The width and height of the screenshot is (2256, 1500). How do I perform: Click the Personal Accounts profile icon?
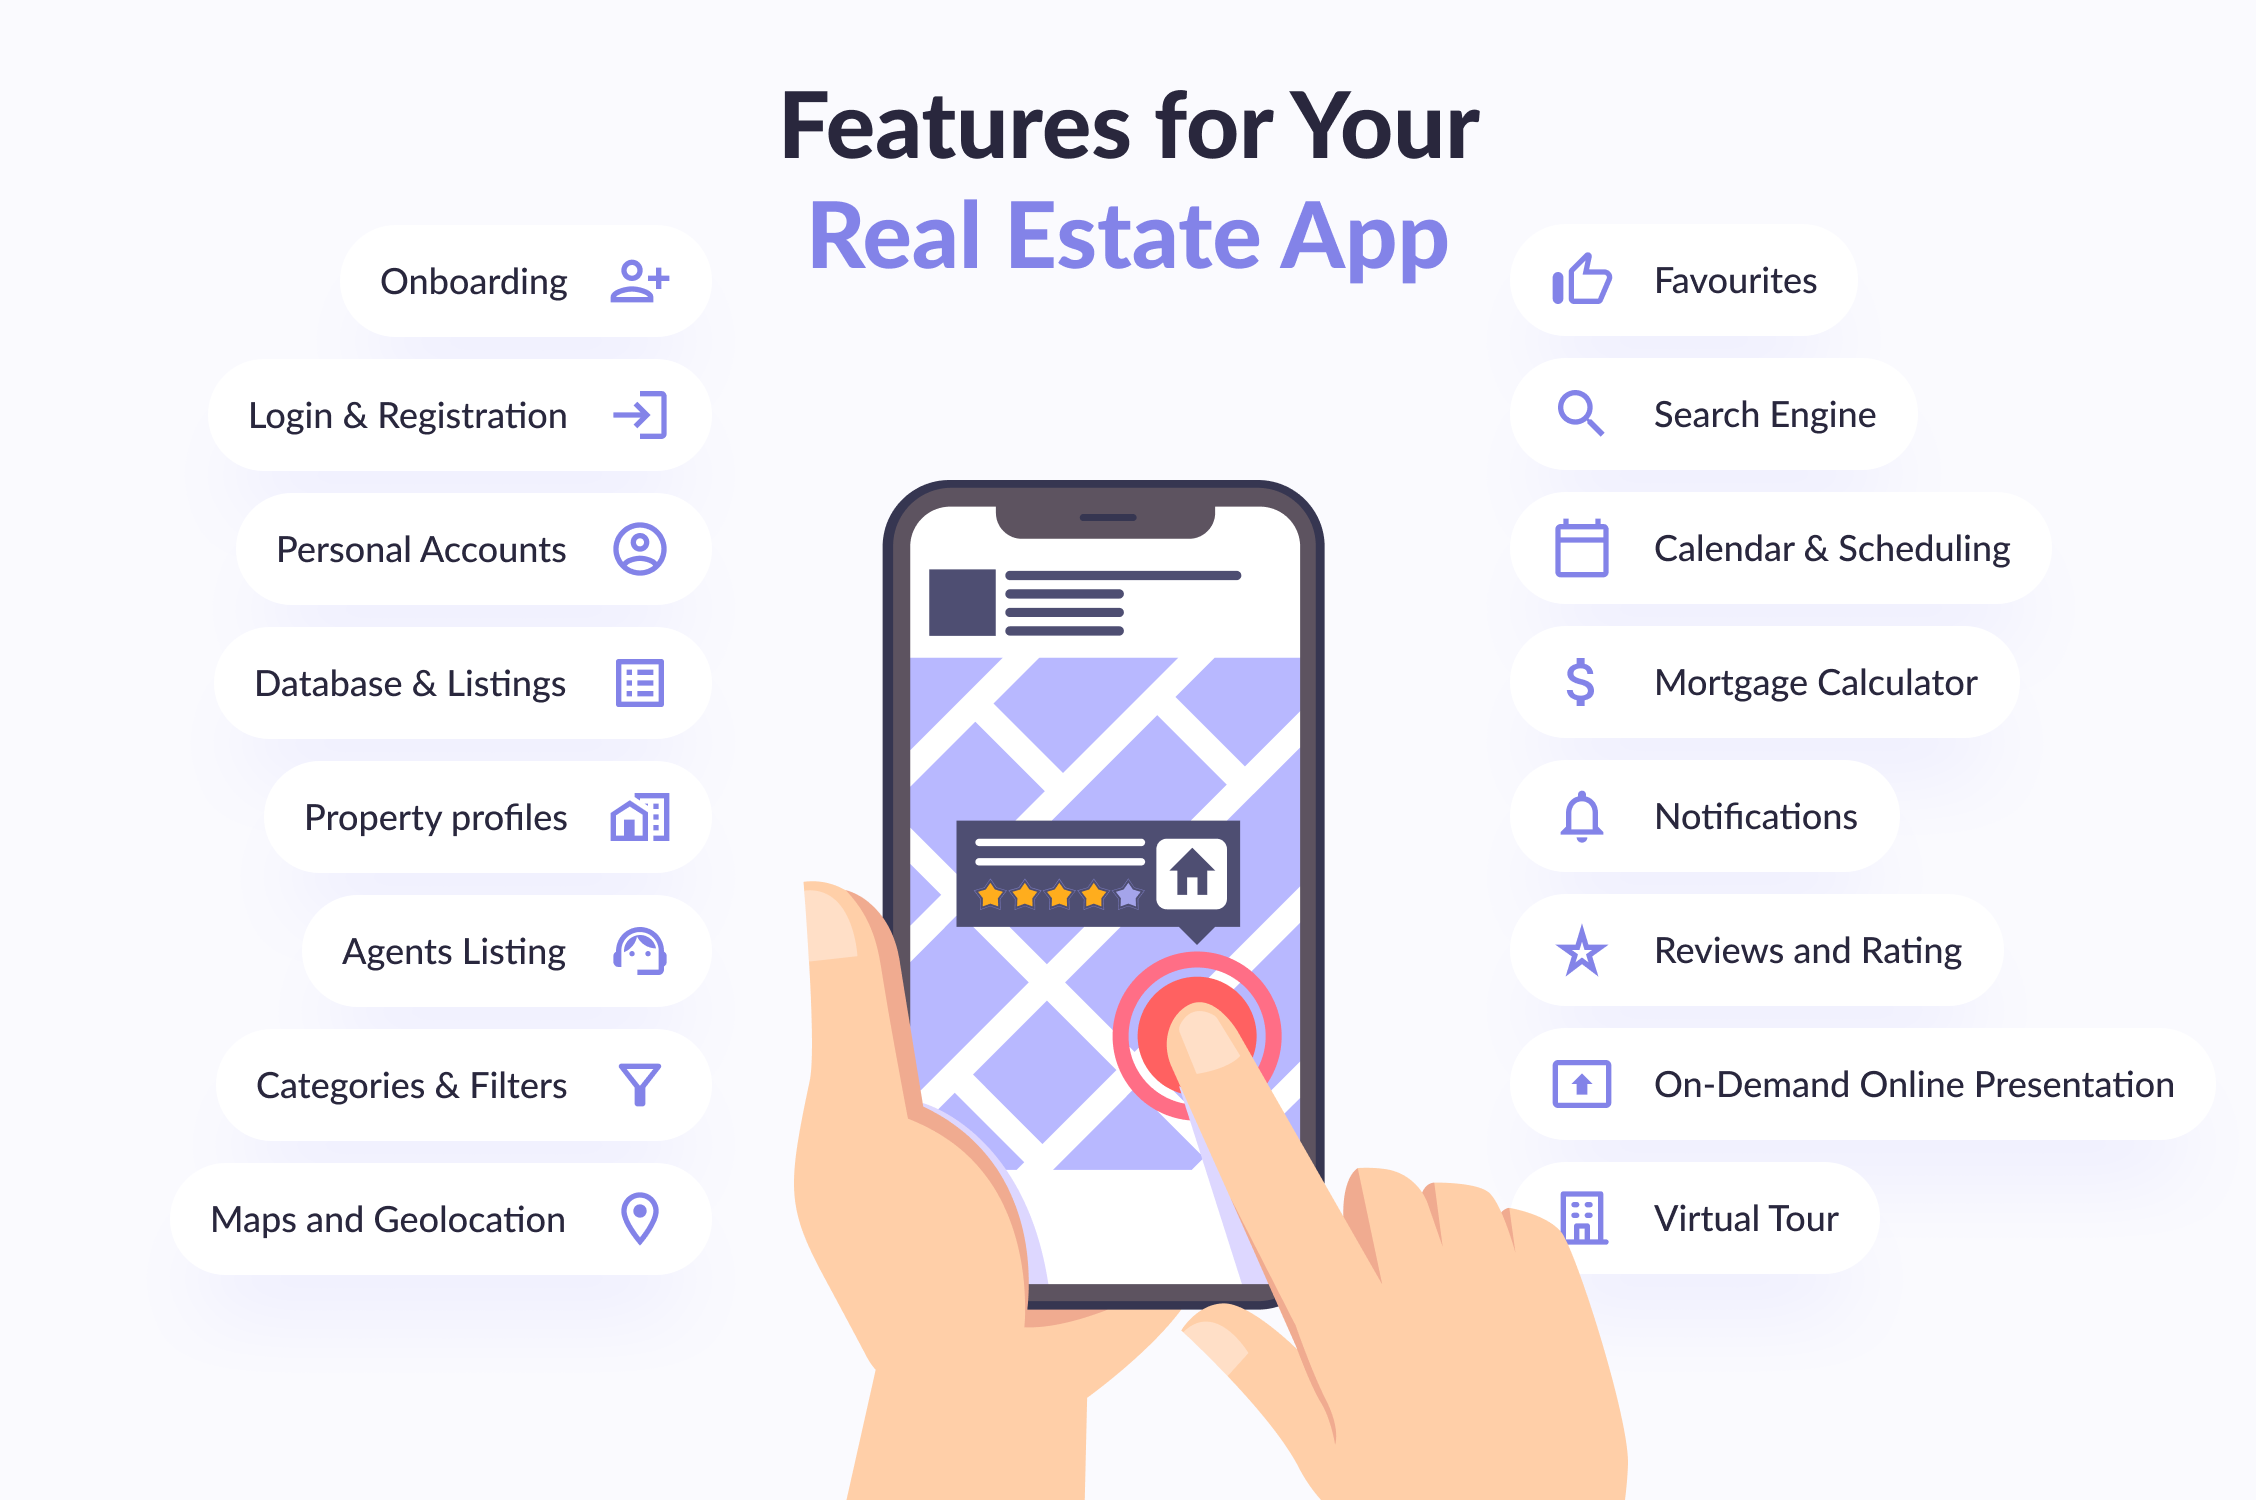click(658, 546)
